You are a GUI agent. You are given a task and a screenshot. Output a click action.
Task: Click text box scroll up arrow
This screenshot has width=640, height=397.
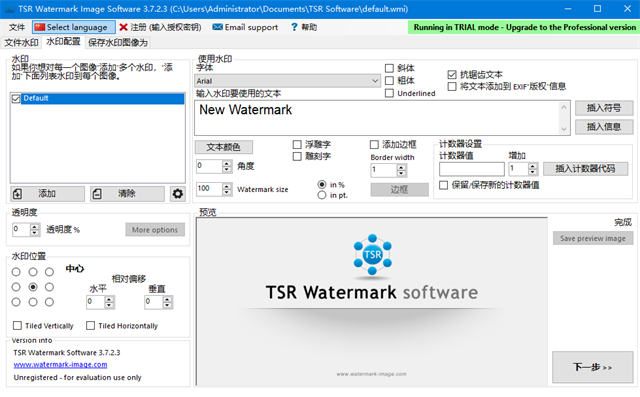564,107
